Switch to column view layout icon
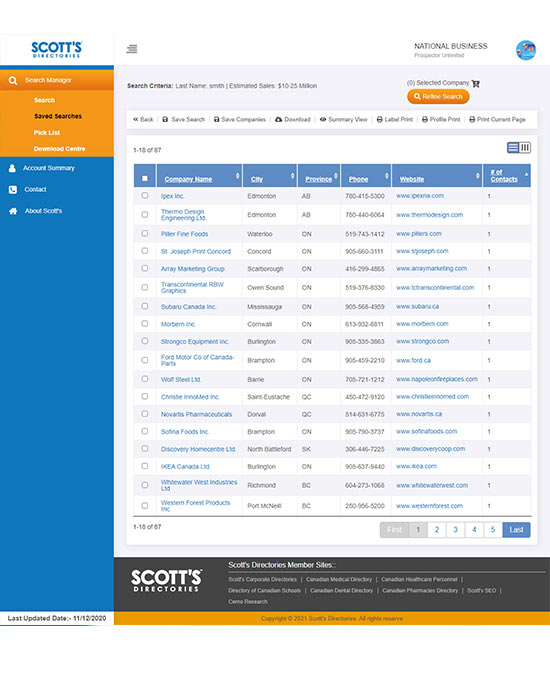Image resolution: width=550 pixels, height=676 pixels. coord(525,147)
